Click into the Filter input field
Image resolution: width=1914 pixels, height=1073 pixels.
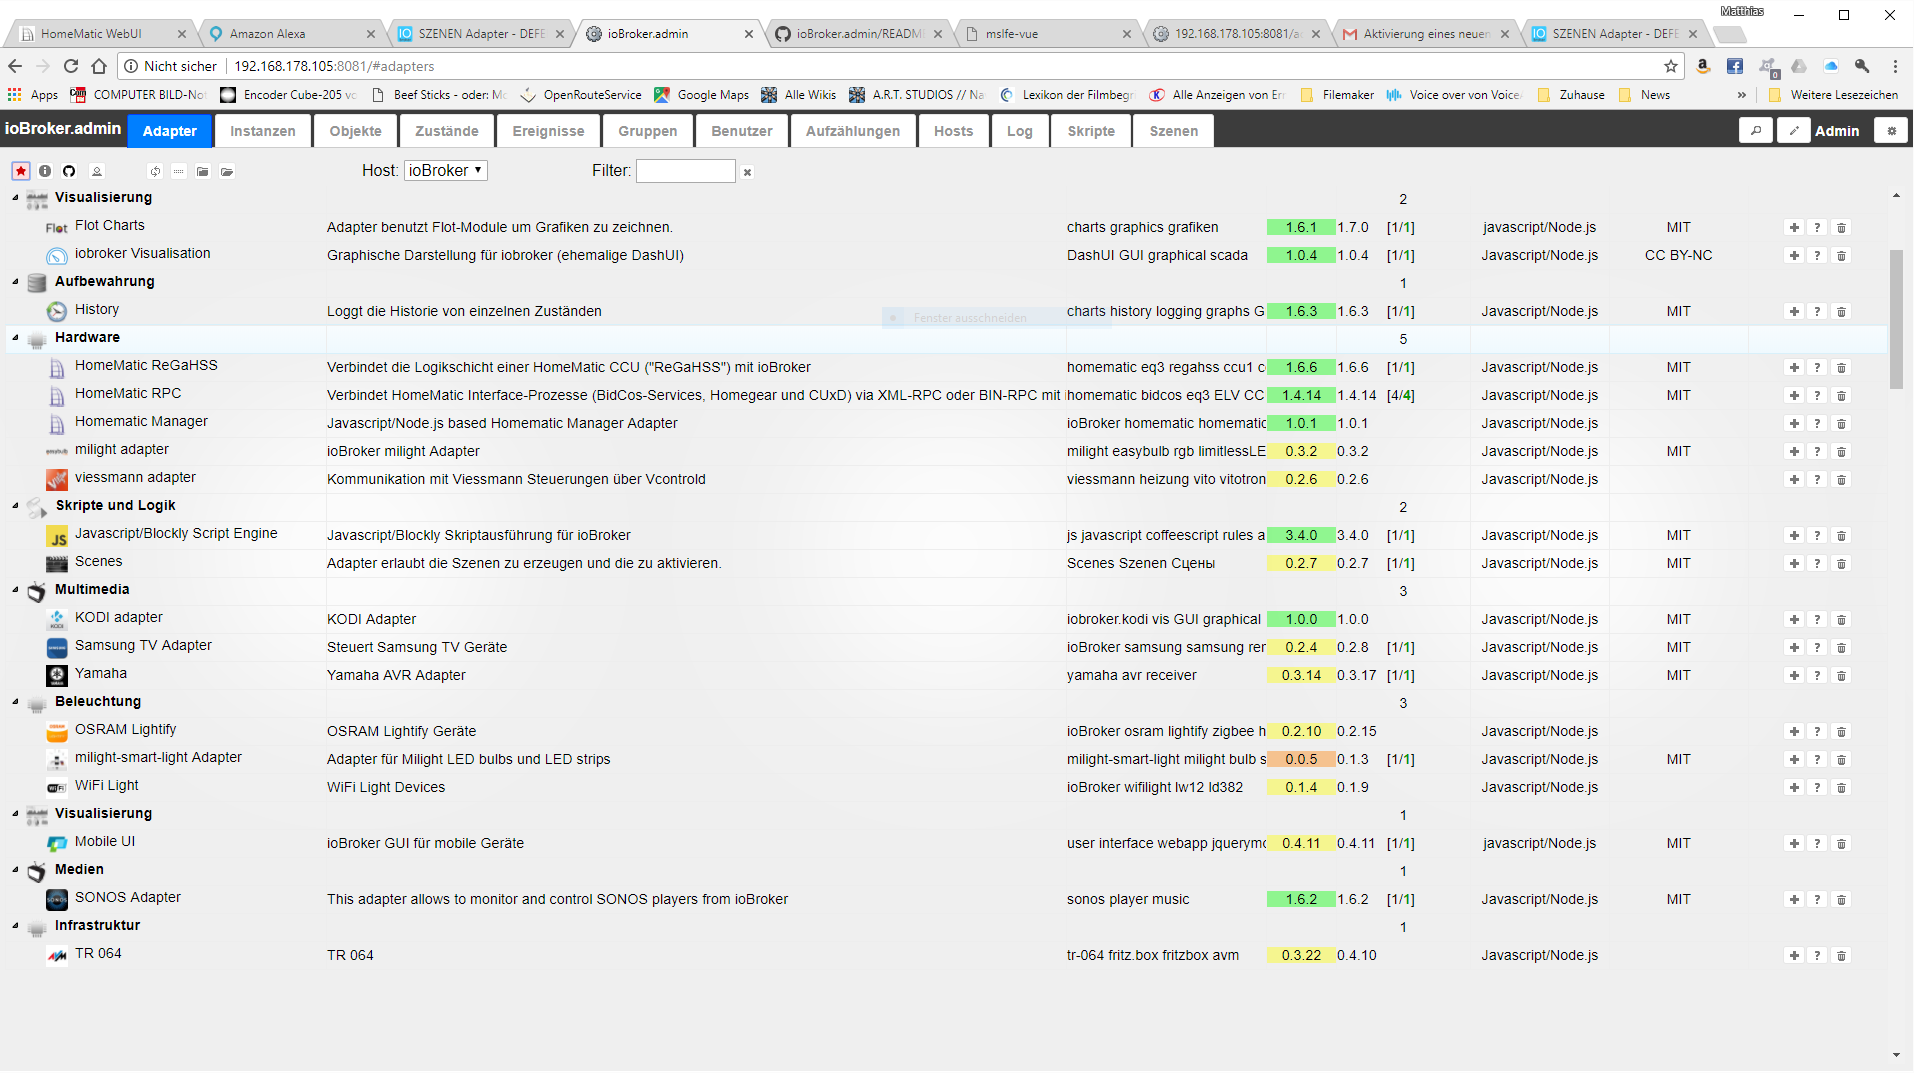pyautogui.click(x=686, y=171)
